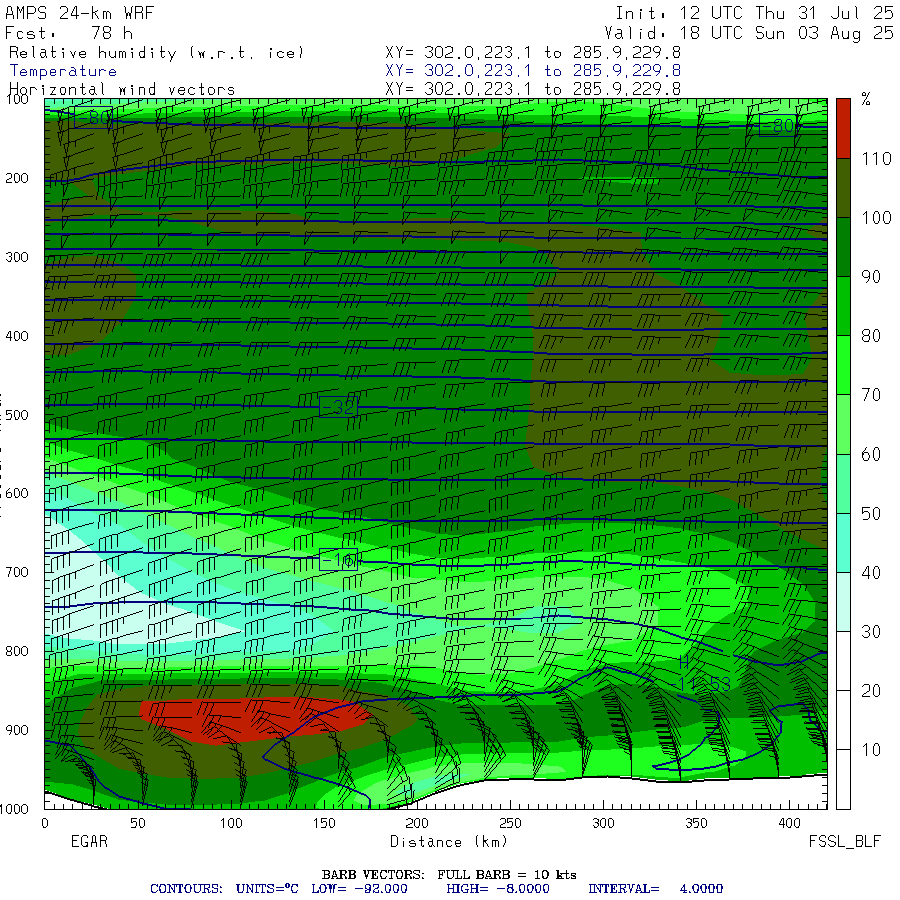
Task: Click the "Relative humidity (w.r.t. ice)" label
Action: 156,53
